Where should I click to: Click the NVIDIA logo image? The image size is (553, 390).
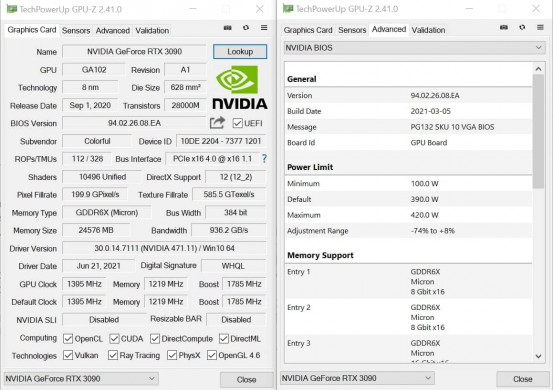point(240,87)
